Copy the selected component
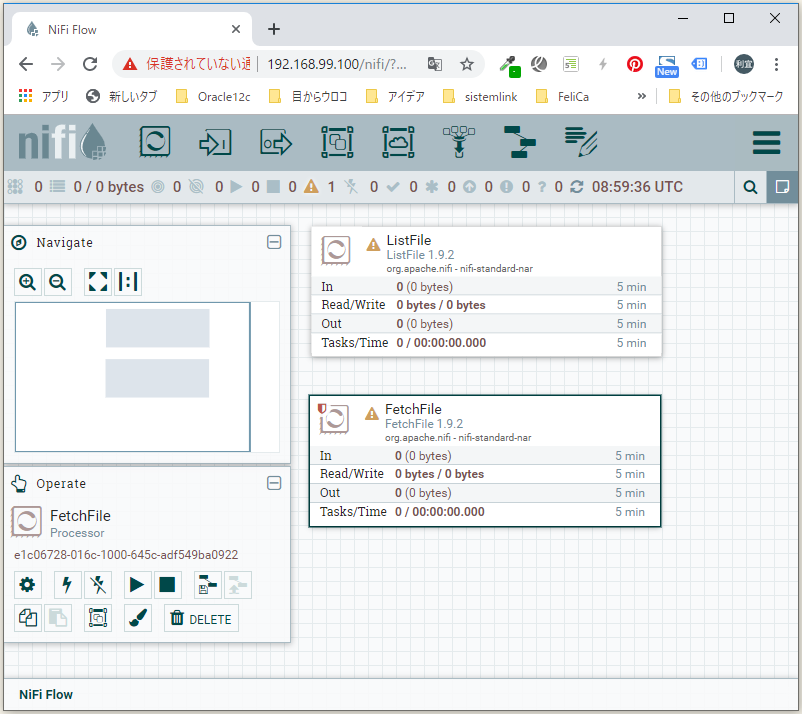 pos(27,618)
